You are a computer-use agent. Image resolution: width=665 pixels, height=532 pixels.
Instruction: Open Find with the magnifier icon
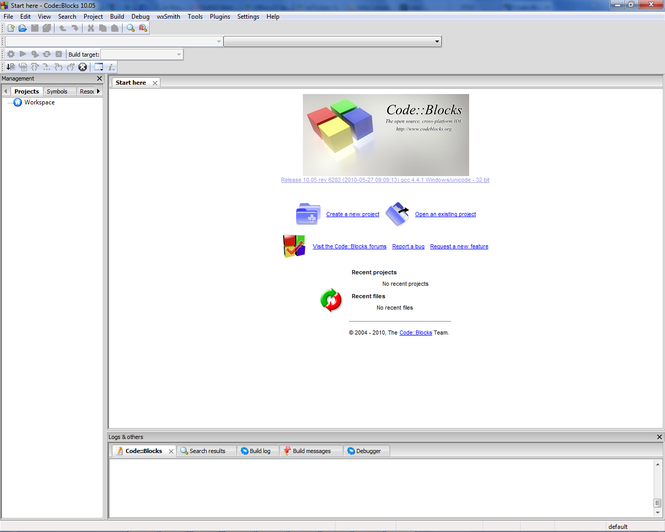pos(131,28)
